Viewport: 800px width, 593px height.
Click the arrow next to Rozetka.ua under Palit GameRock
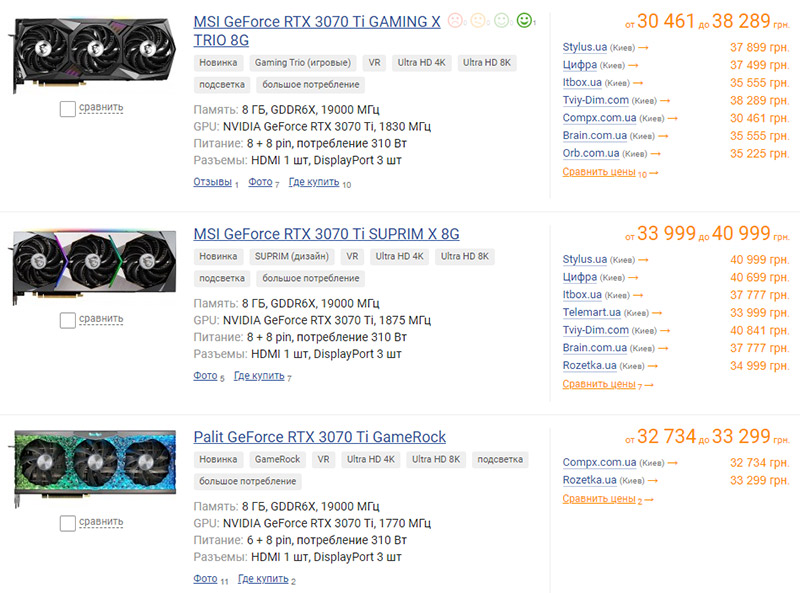tap(653, 481)
